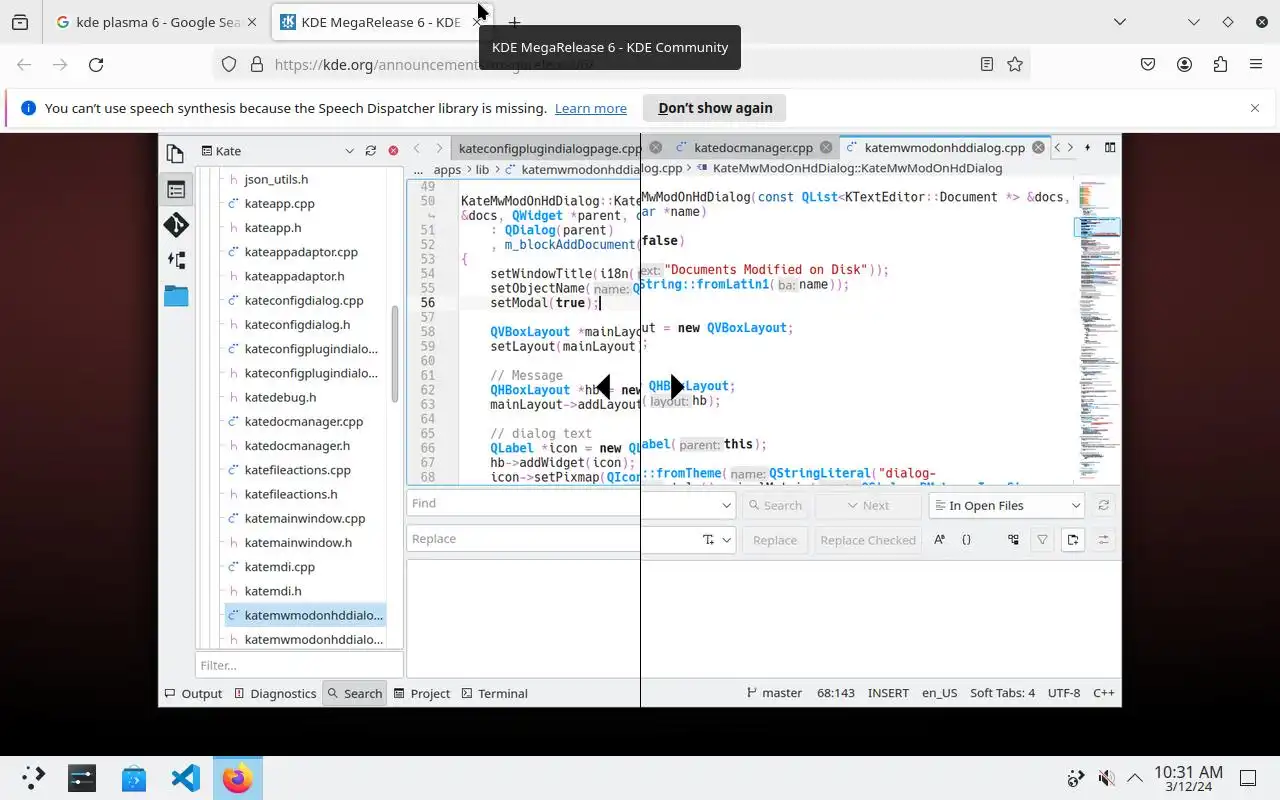The image size is (1280, 800).
Task: Reload the current page
Action: pos(96,64)
